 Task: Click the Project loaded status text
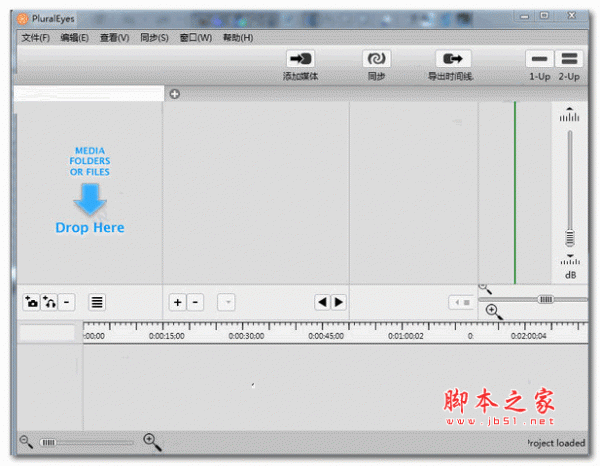click(x=556, y=443)
